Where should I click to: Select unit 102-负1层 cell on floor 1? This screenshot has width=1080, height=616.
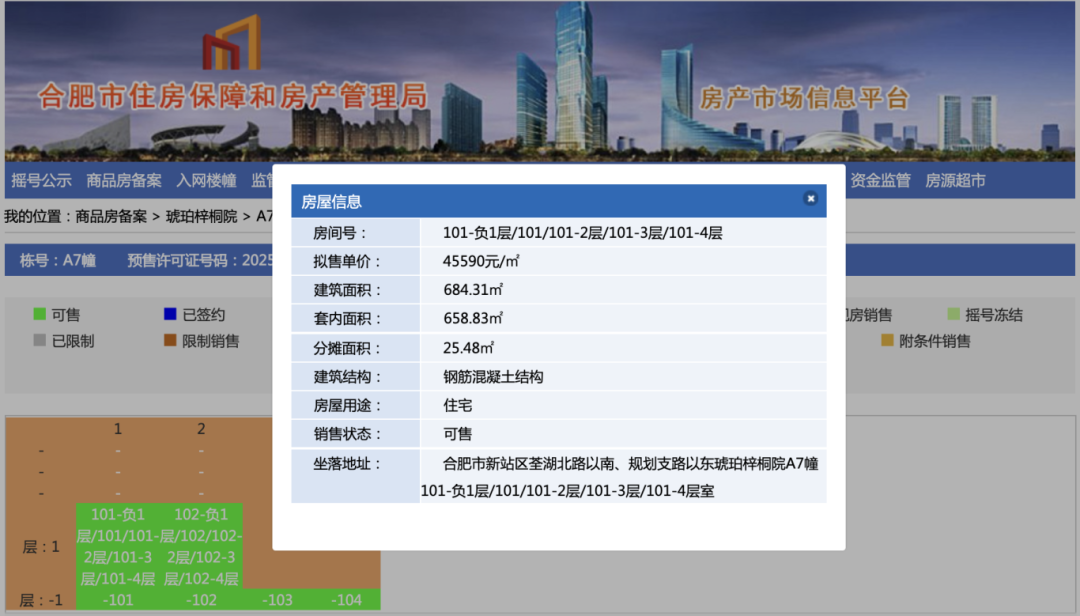pos(201,546)
